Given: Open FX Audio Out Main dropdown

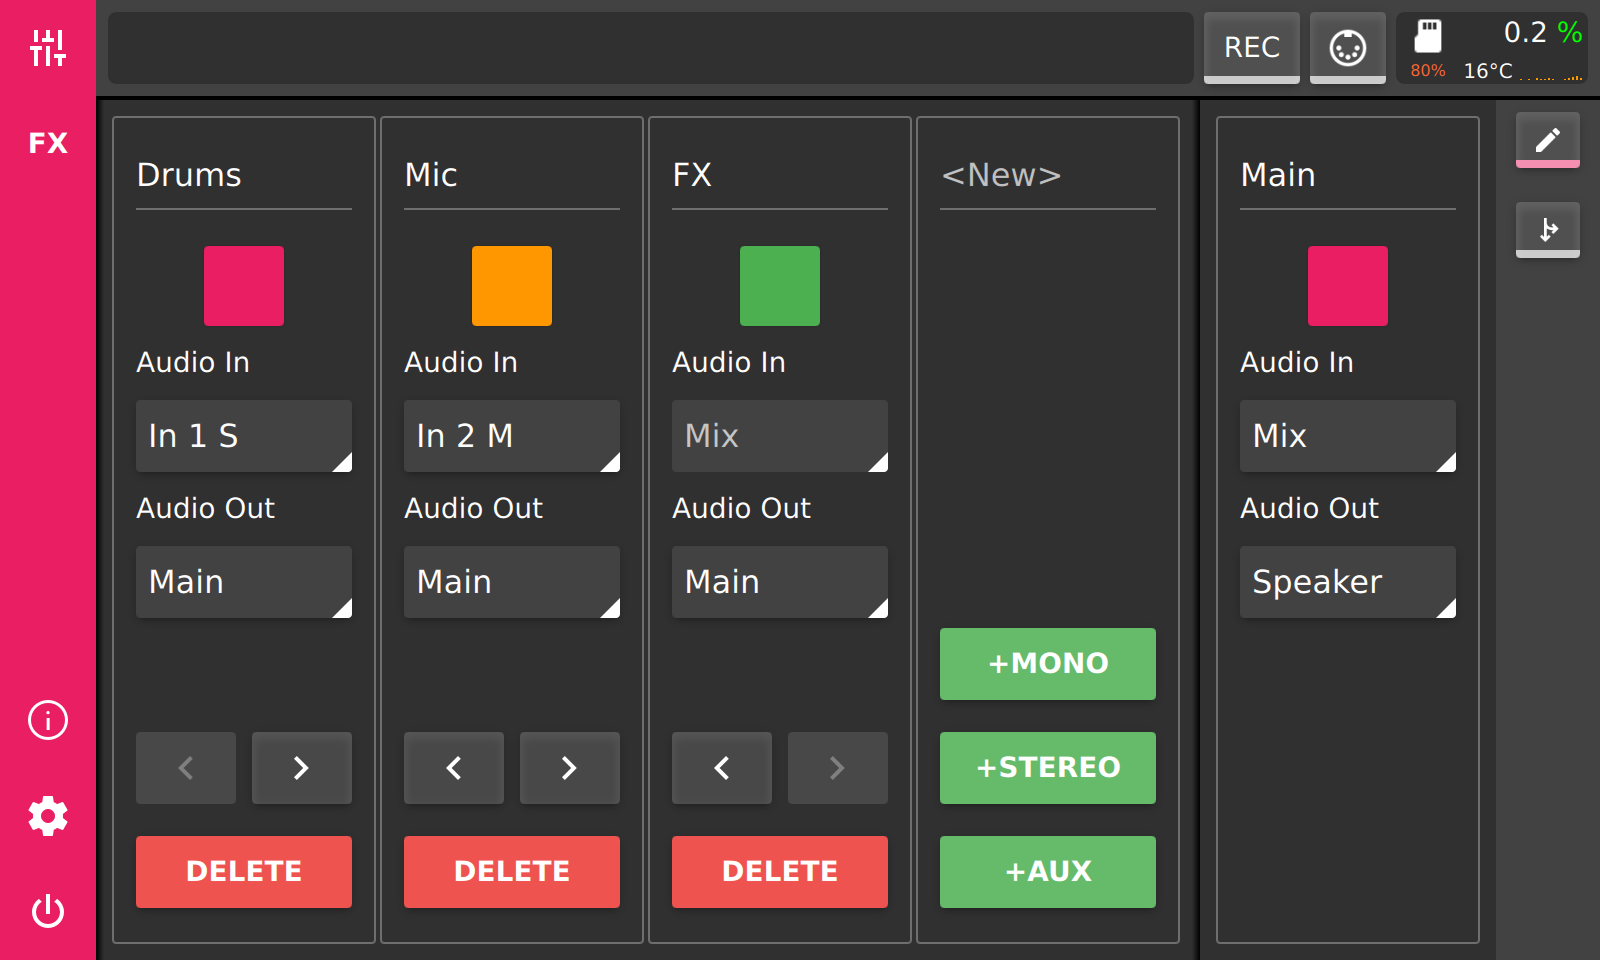Looking at the screenshot, I should 780,582.
